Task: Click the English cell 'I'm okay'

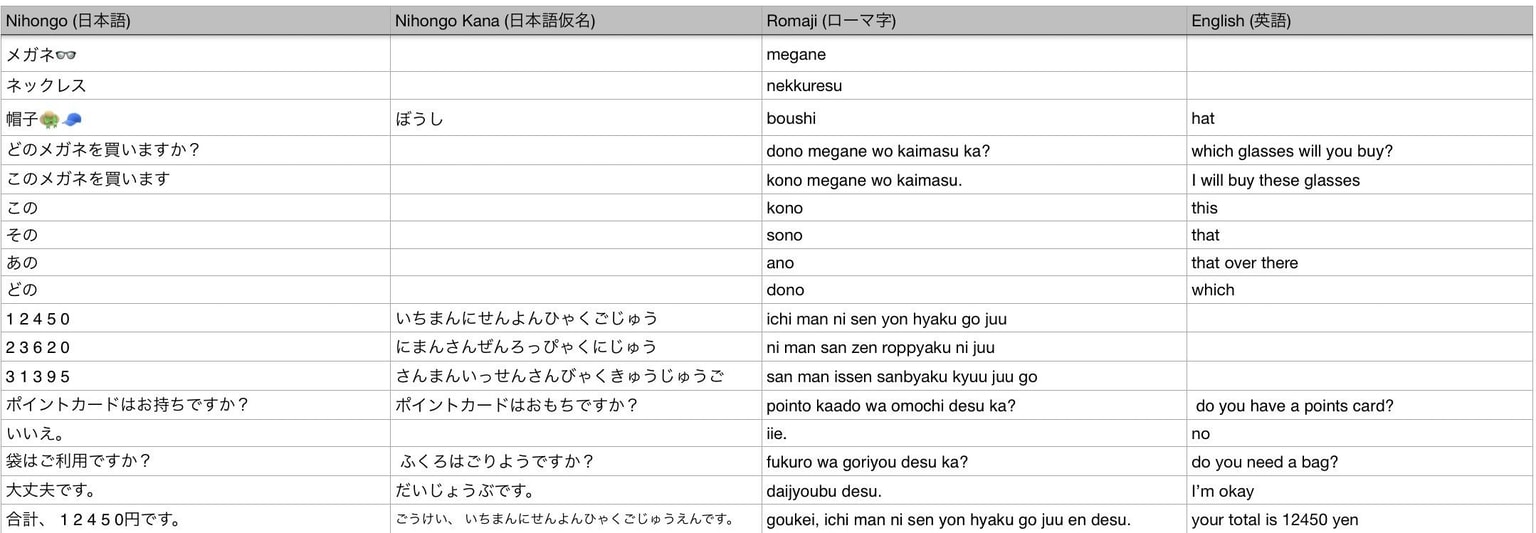Action: point(1360,491)
